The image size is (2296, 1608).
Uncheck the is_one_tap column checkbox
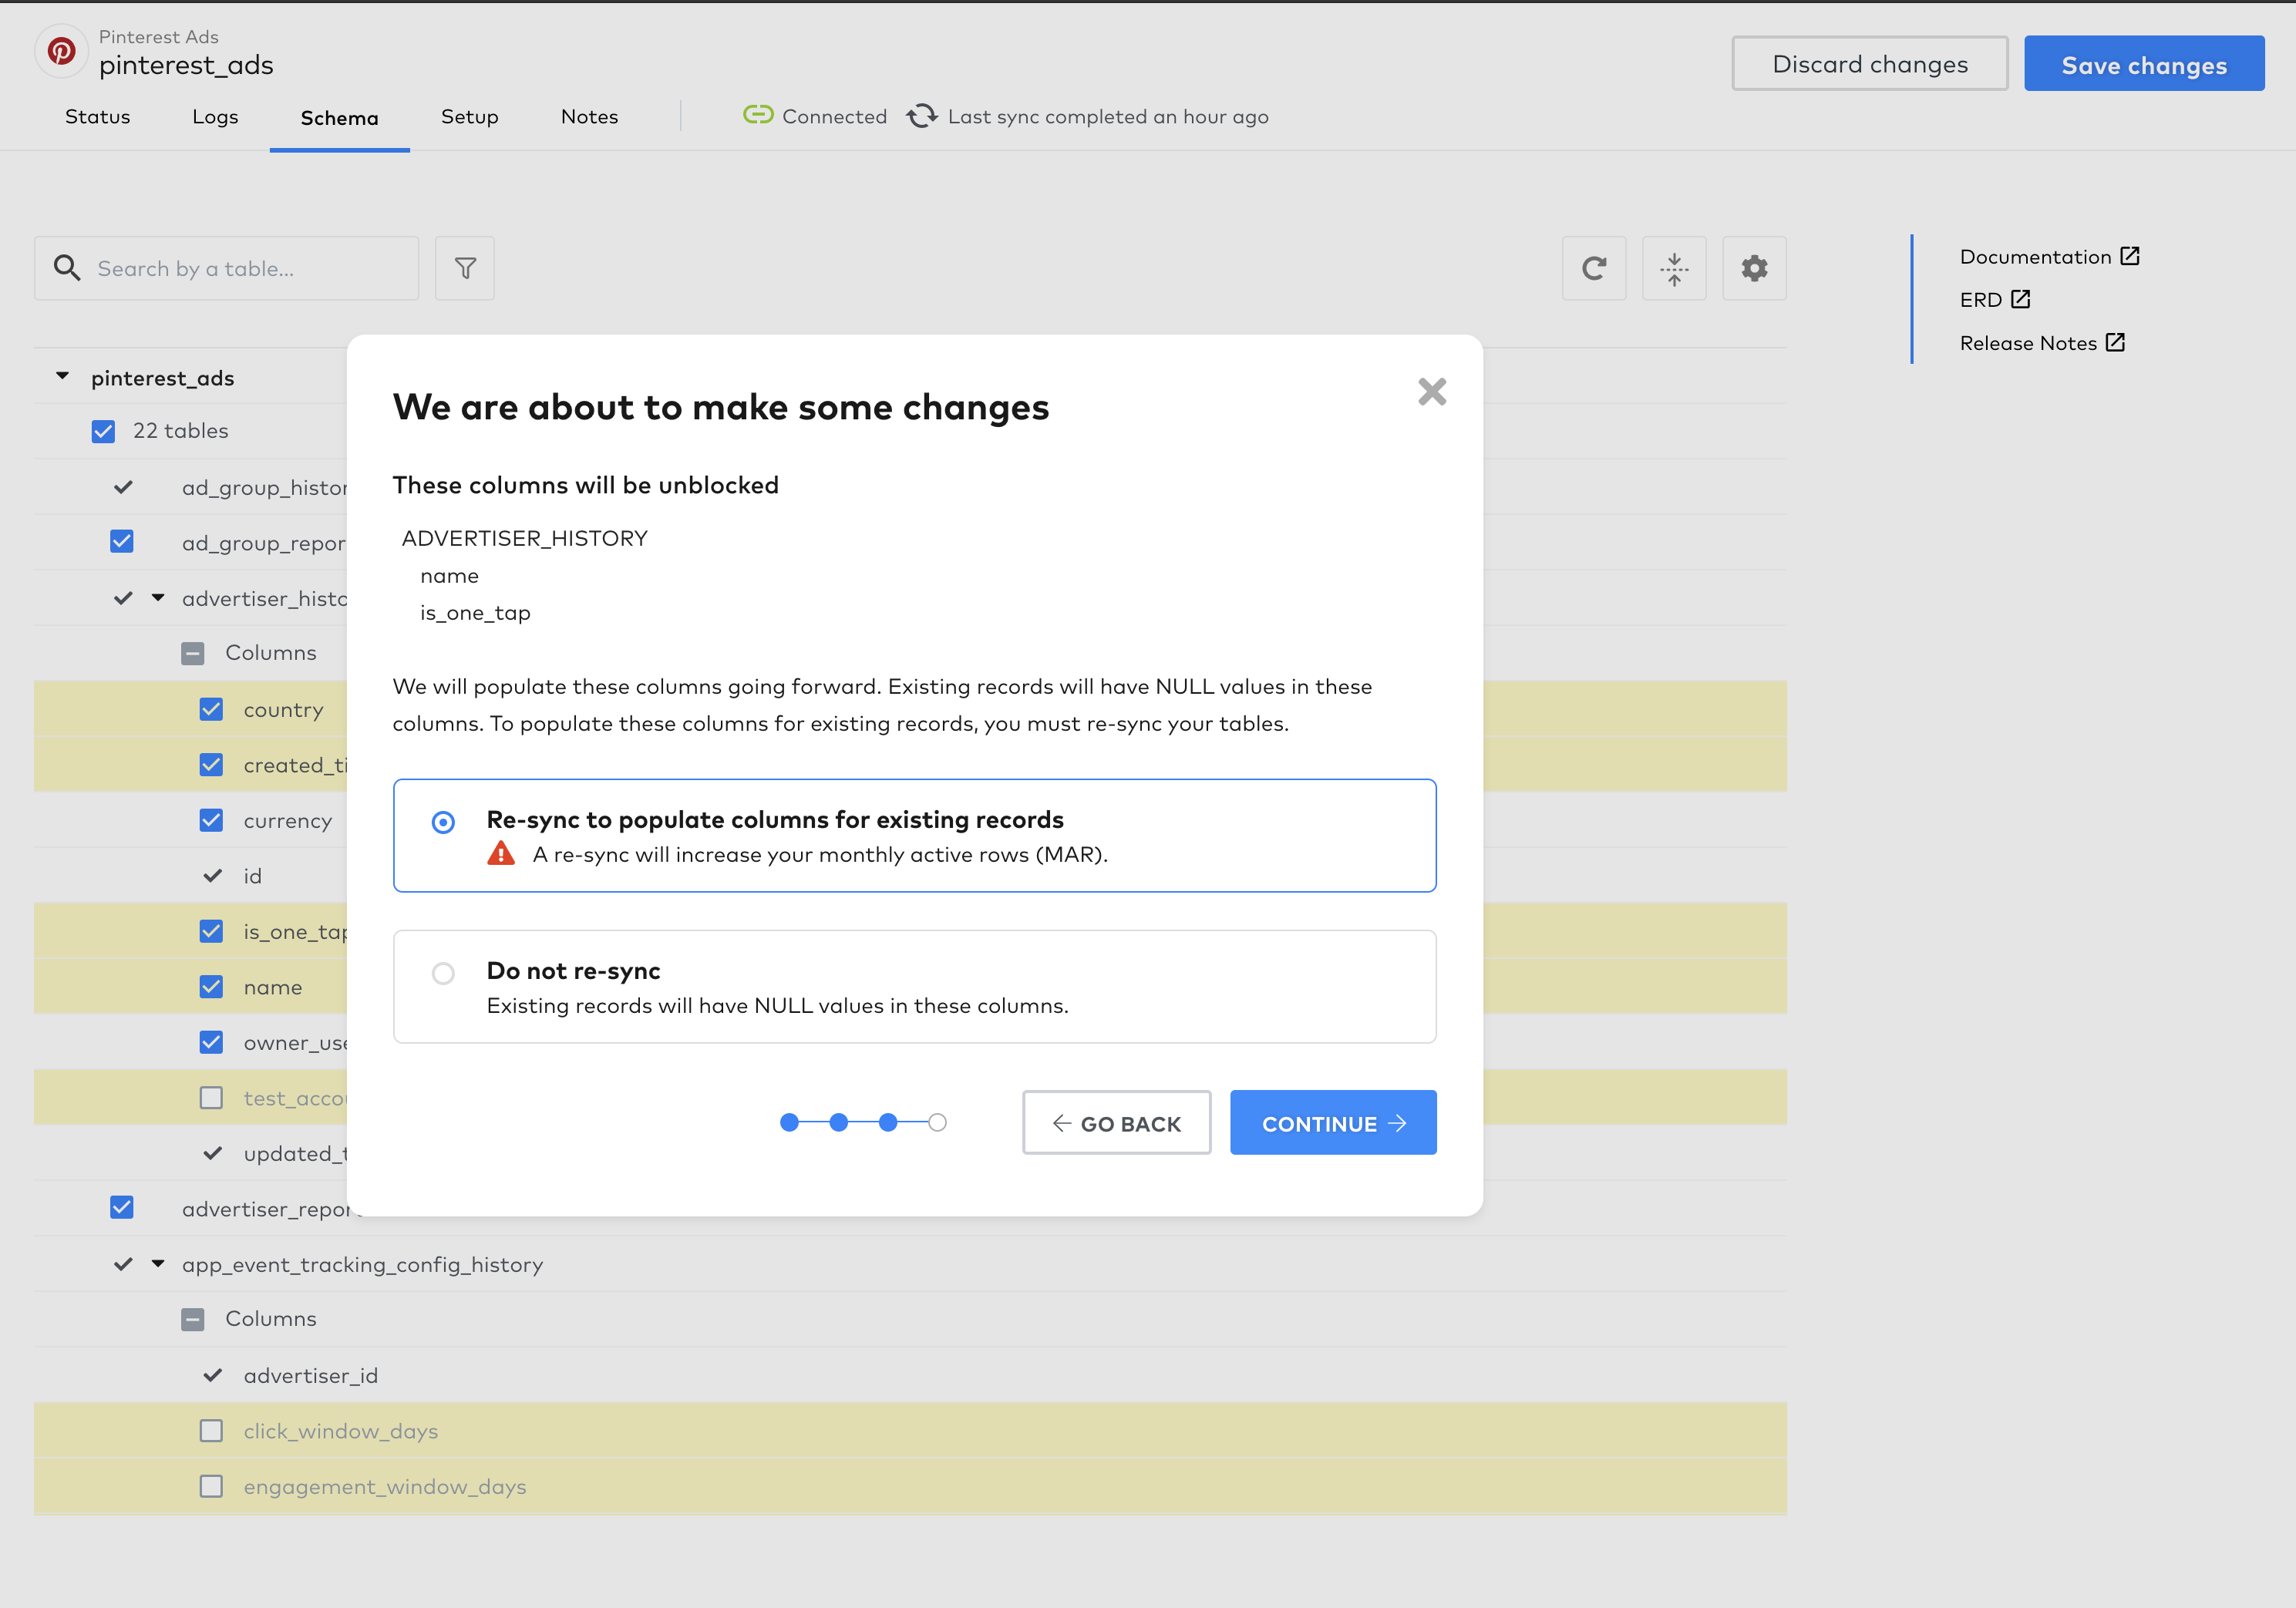coord(211,931)
